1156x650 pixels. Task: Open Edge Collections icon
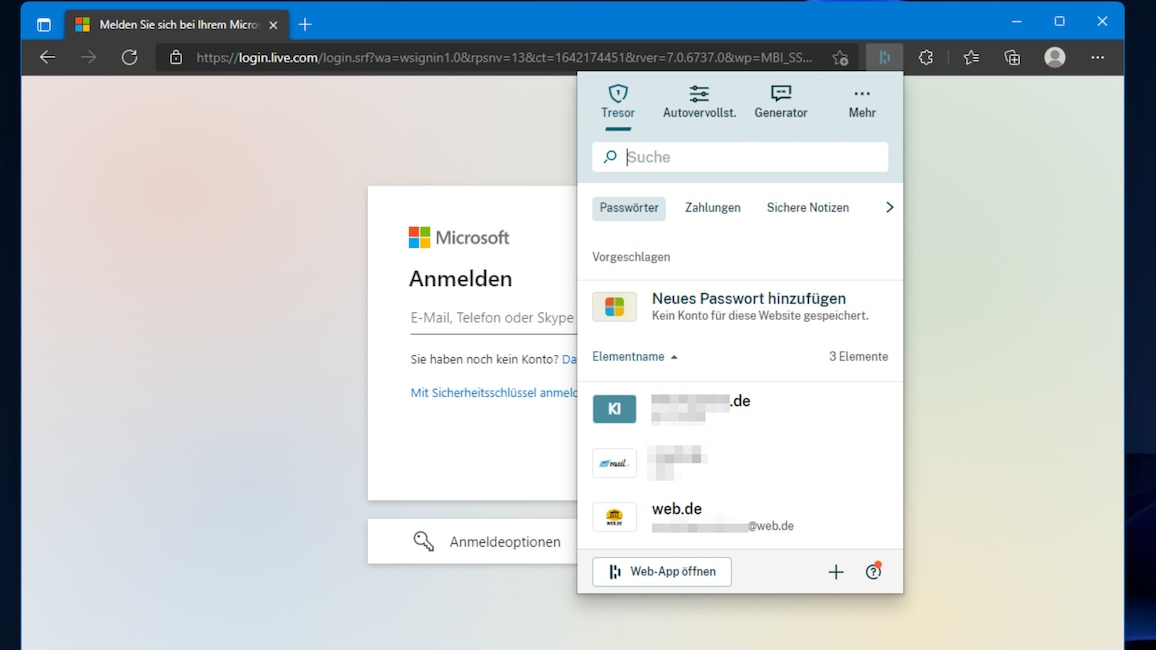coord(1011,57)
